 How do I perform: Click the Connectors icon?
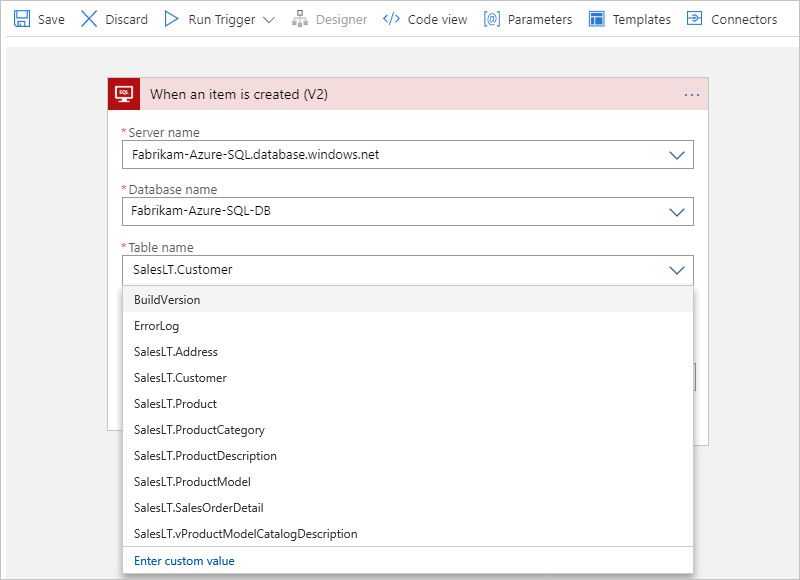(x=694, y=18)
